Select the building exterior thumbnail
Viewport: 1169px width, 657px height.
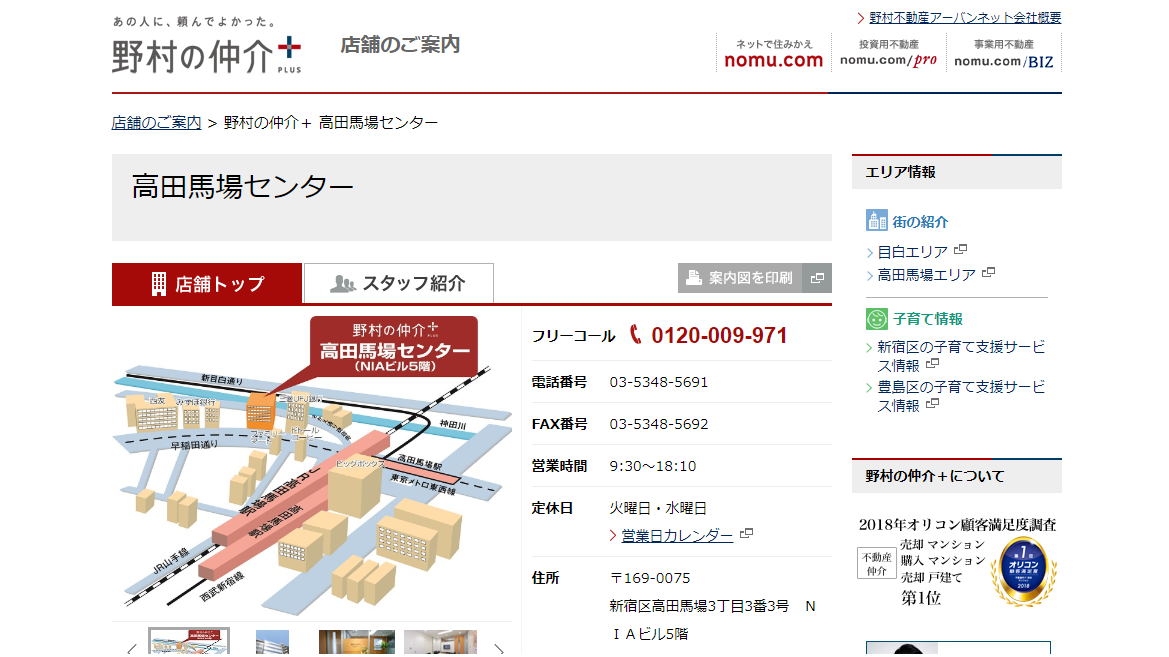tap(272, 643)
